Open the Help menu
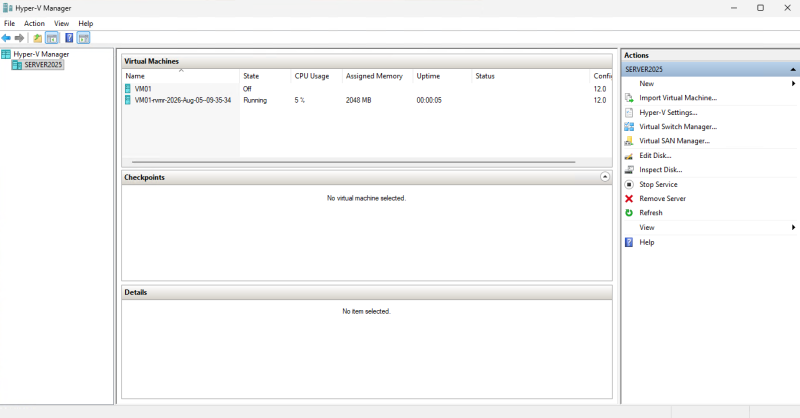 (x=86, y=23)
